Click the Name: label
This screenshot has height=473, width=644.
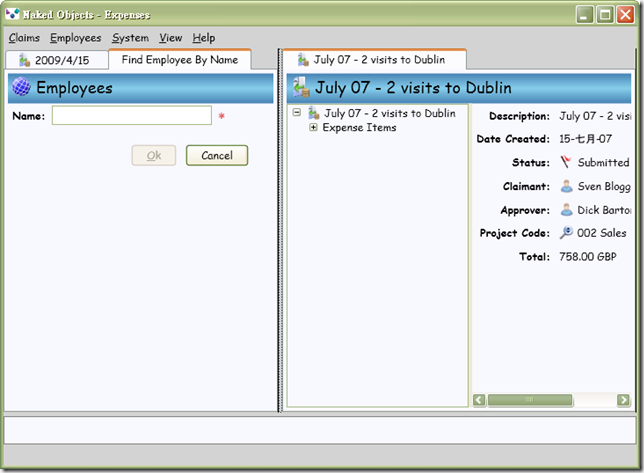(28, 116)
